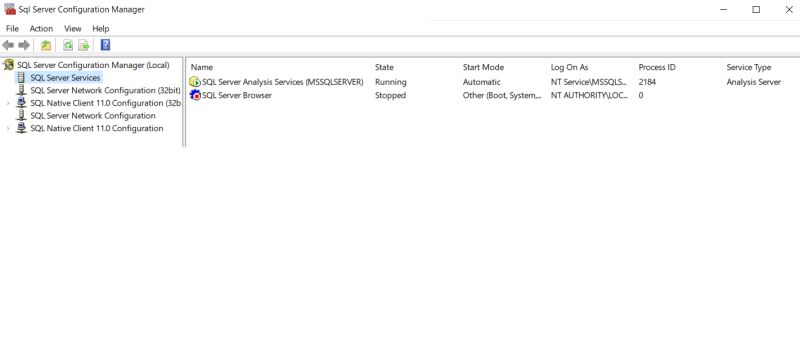800x364 pixels.
Task: Select SQL Server Network Configuration node
Action: click(93, 116)
